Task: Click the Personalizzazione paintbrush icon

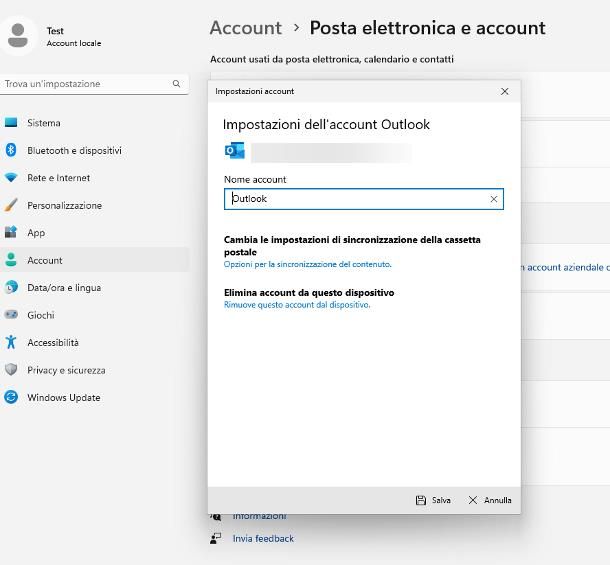Action: click(x=11, y=205)
